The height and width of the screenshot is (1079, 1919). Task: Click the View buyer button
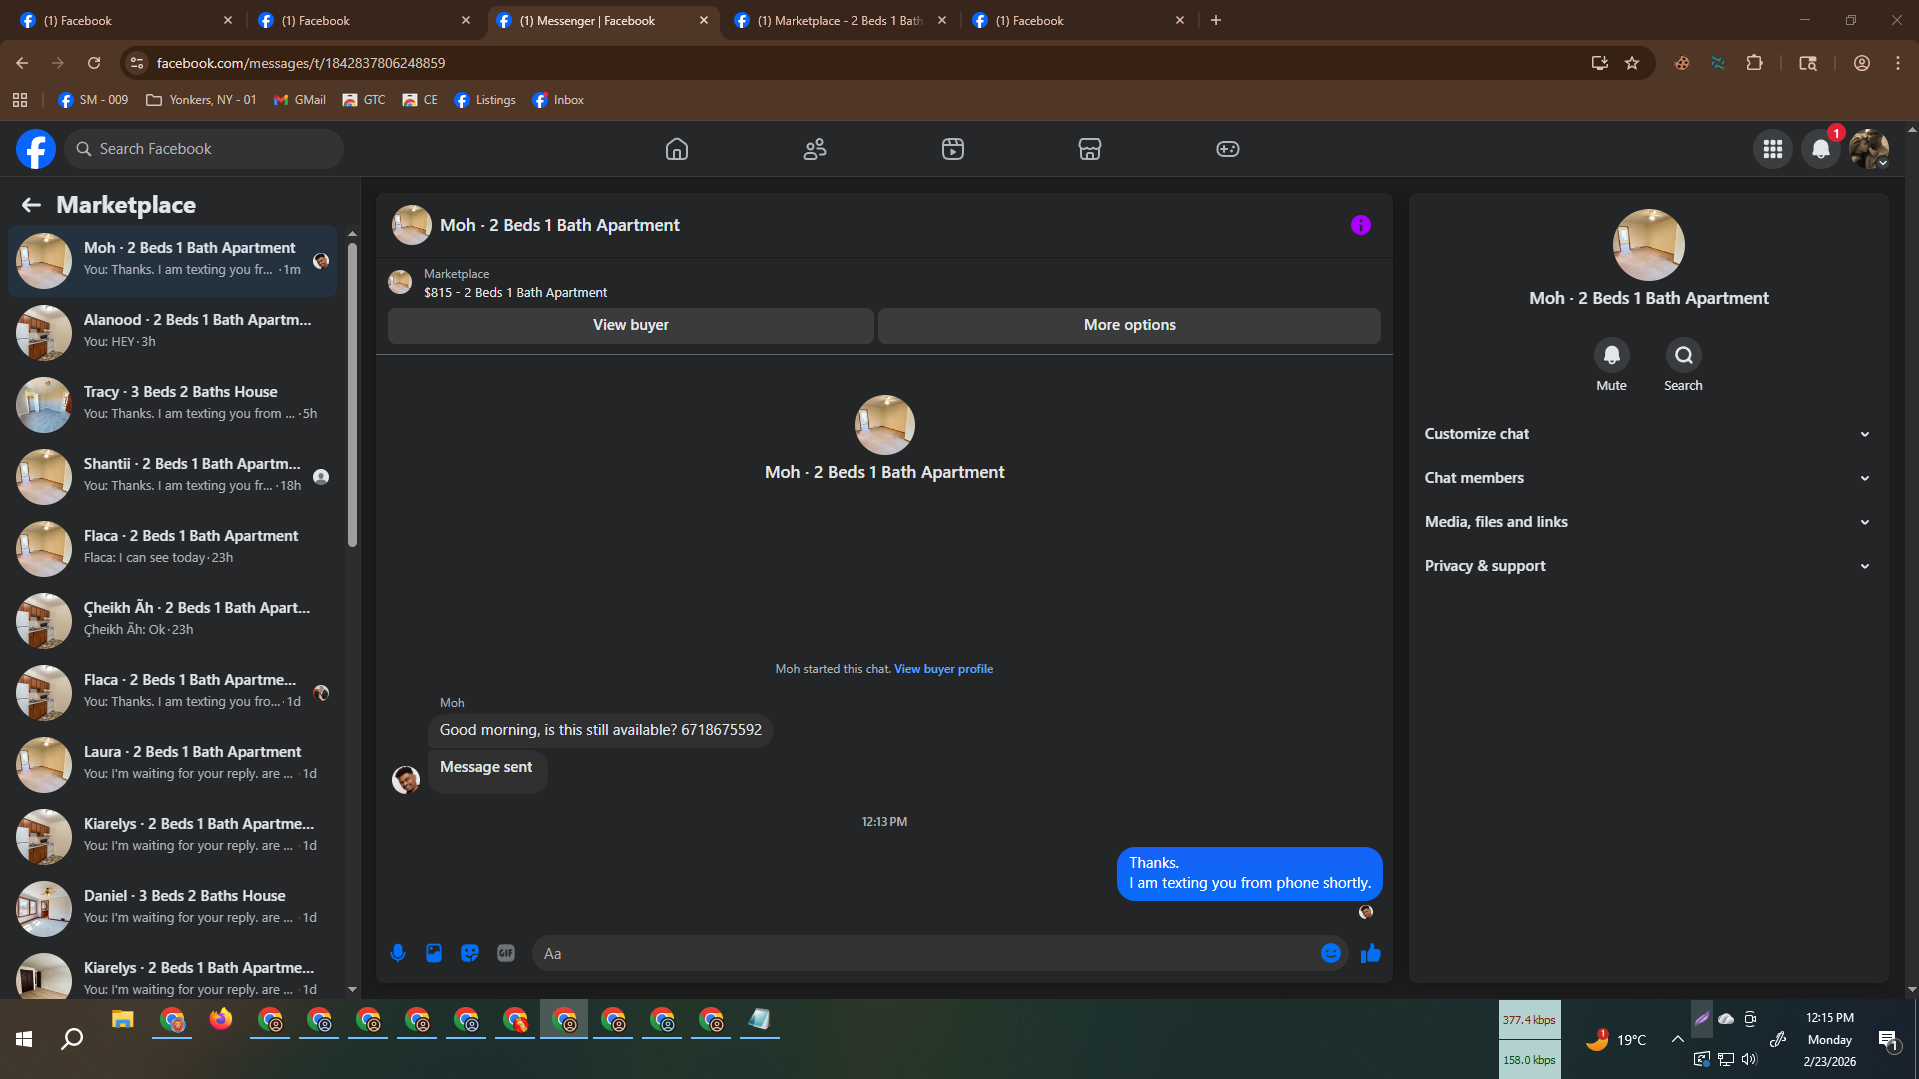click(631, 325)
